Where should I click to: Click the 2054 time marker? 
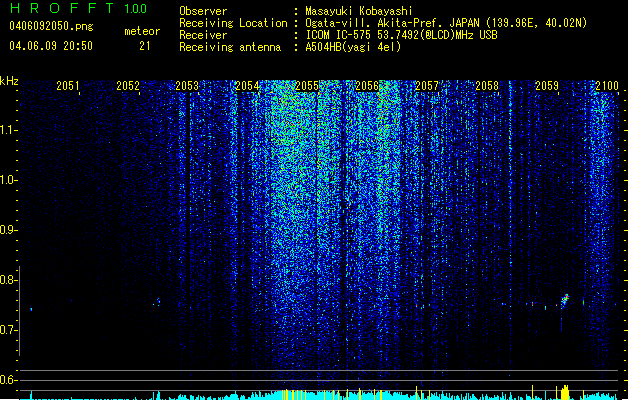click(247, 86)
